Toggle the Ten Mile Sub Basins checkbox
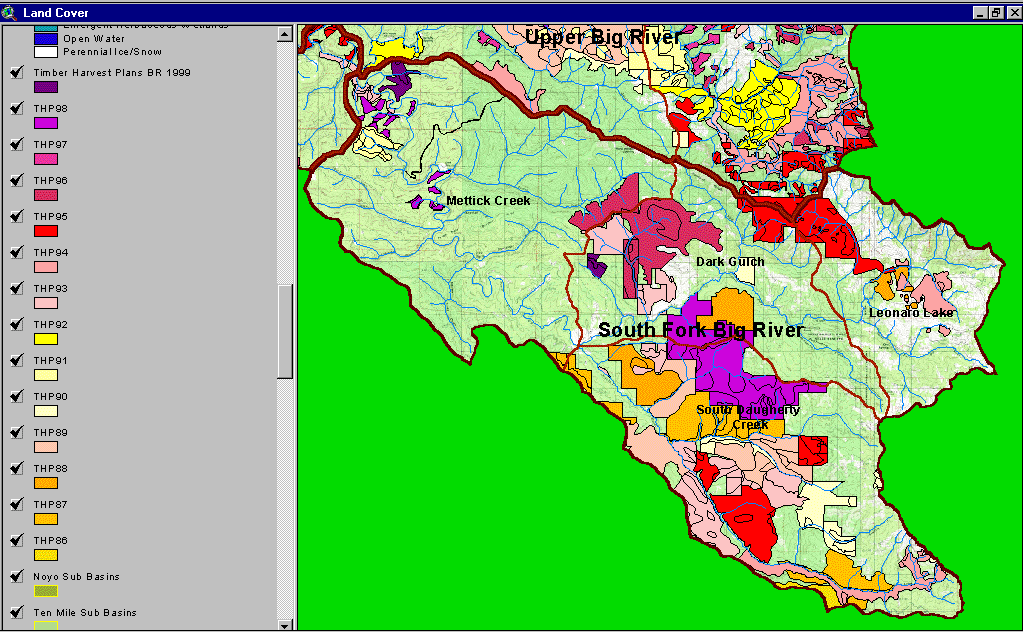1023x632 pixels. (x=17, y=612)
